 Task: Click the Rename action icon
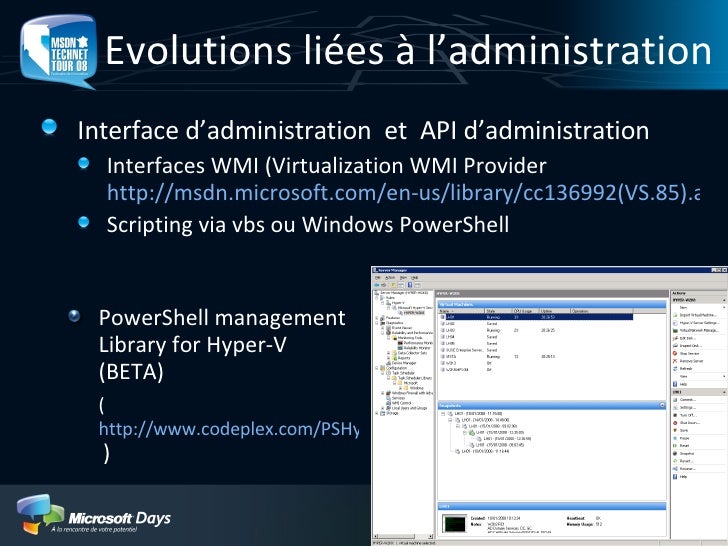pos(675,468)
